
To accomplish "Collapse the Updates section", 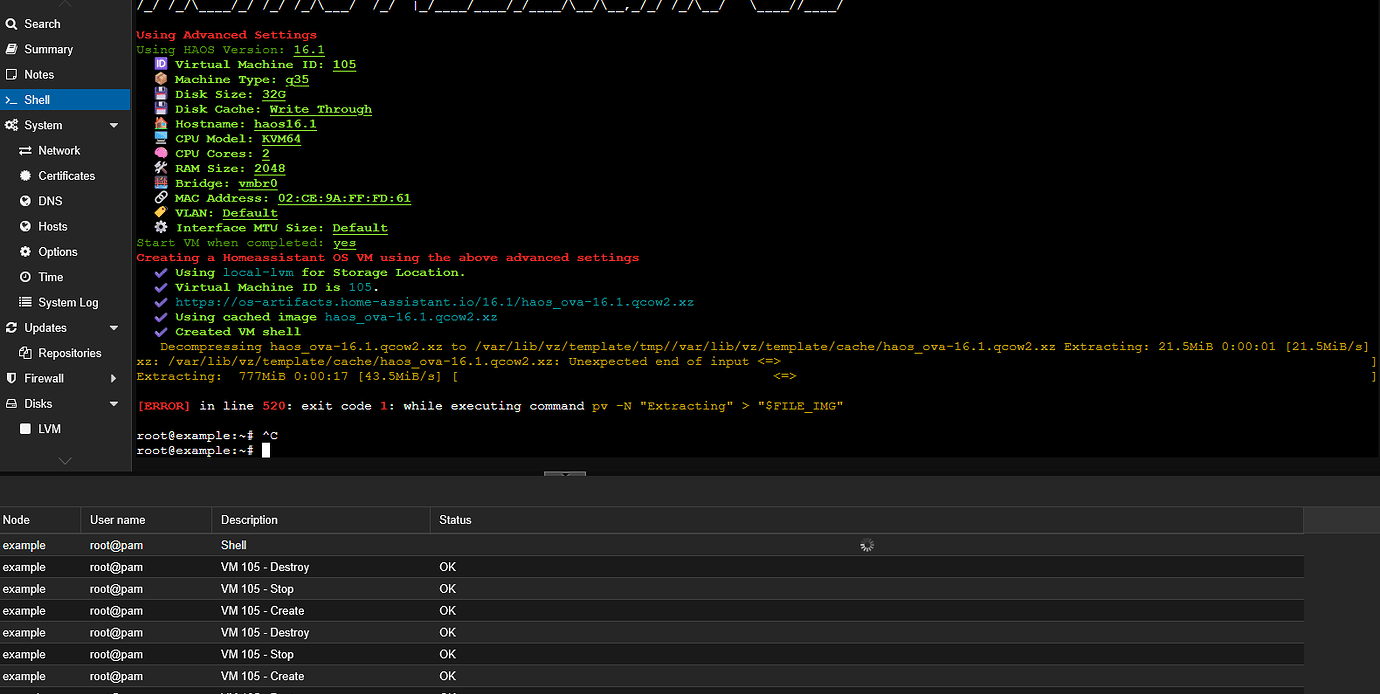I will pos(113,327).
